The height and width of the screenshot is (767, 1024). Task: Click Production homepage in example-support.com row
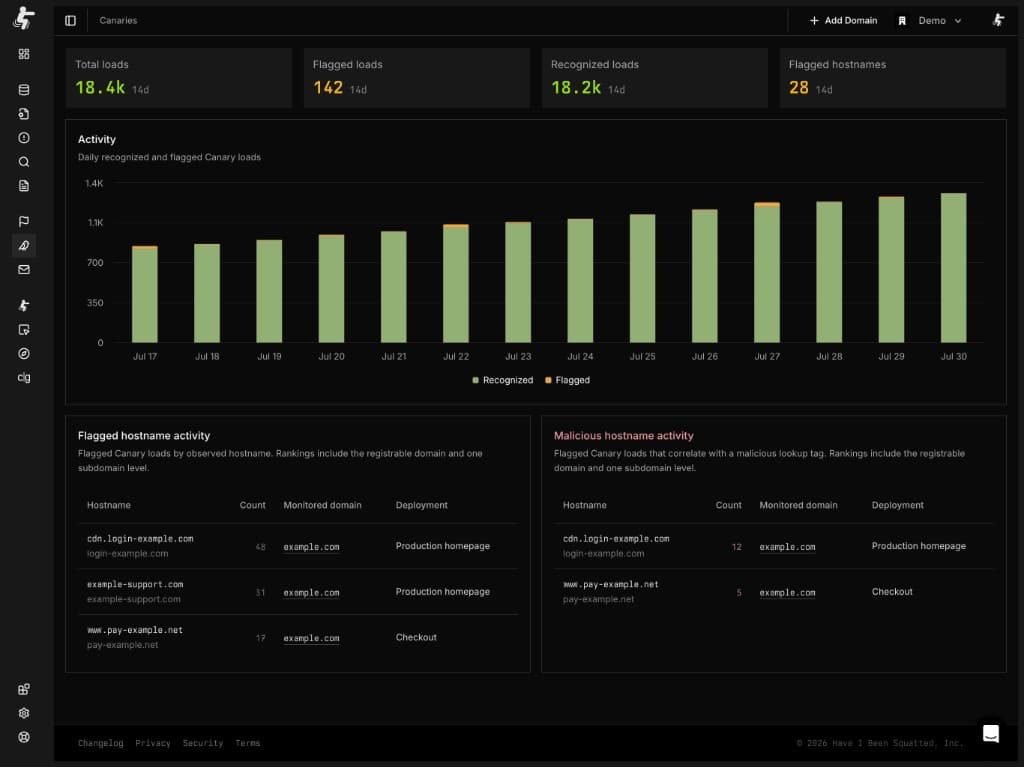coord(443,592)
